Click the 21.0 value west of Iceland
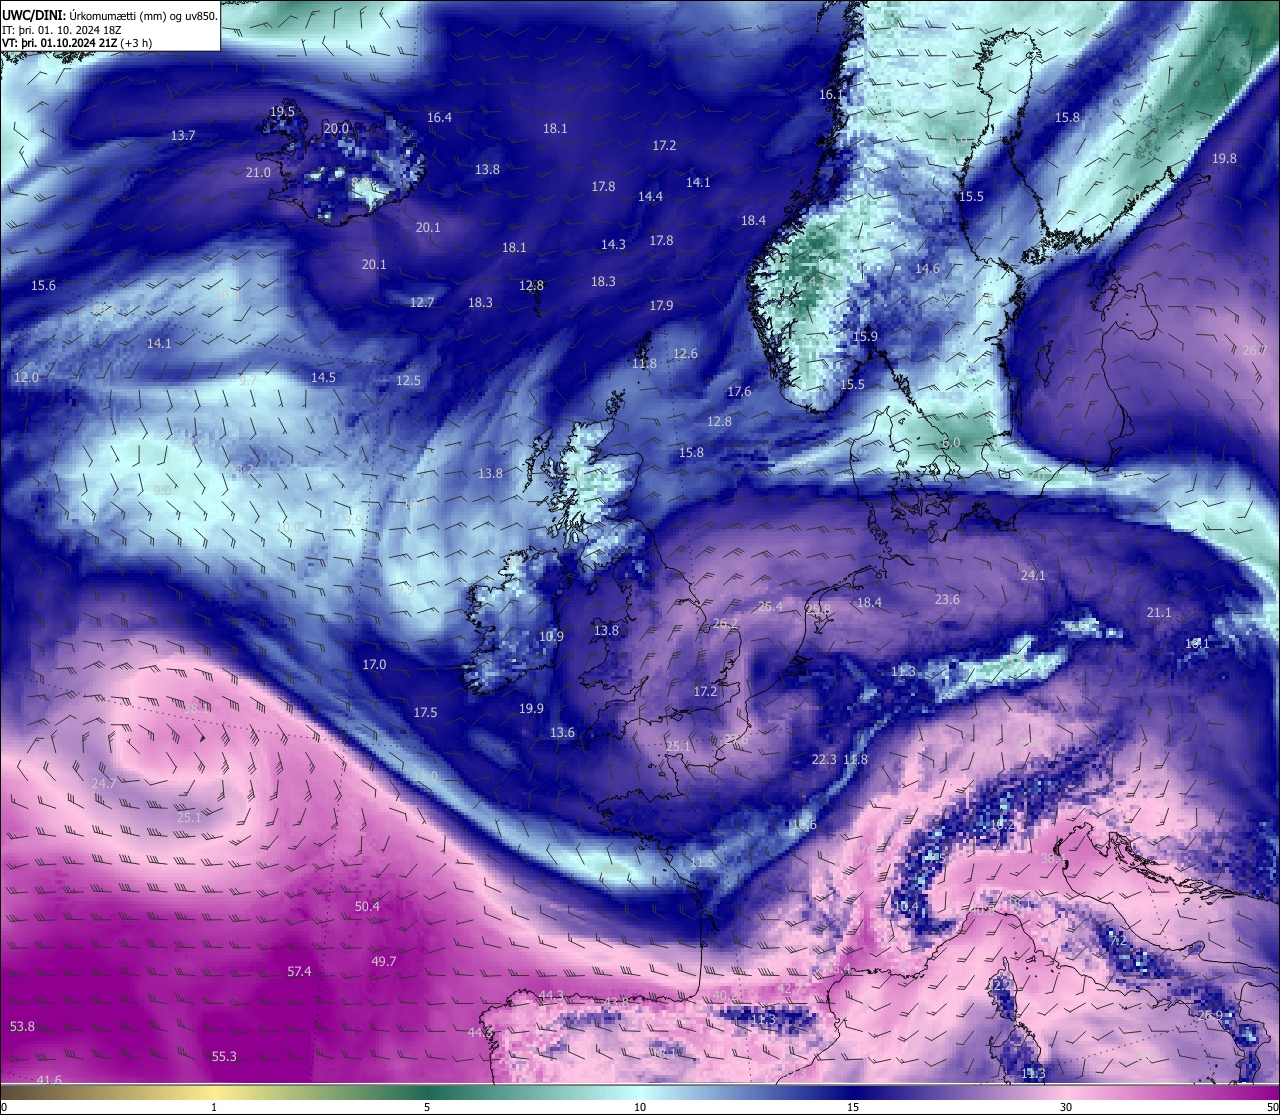The image size is (1280, 1115). click(x=258, y=172)
